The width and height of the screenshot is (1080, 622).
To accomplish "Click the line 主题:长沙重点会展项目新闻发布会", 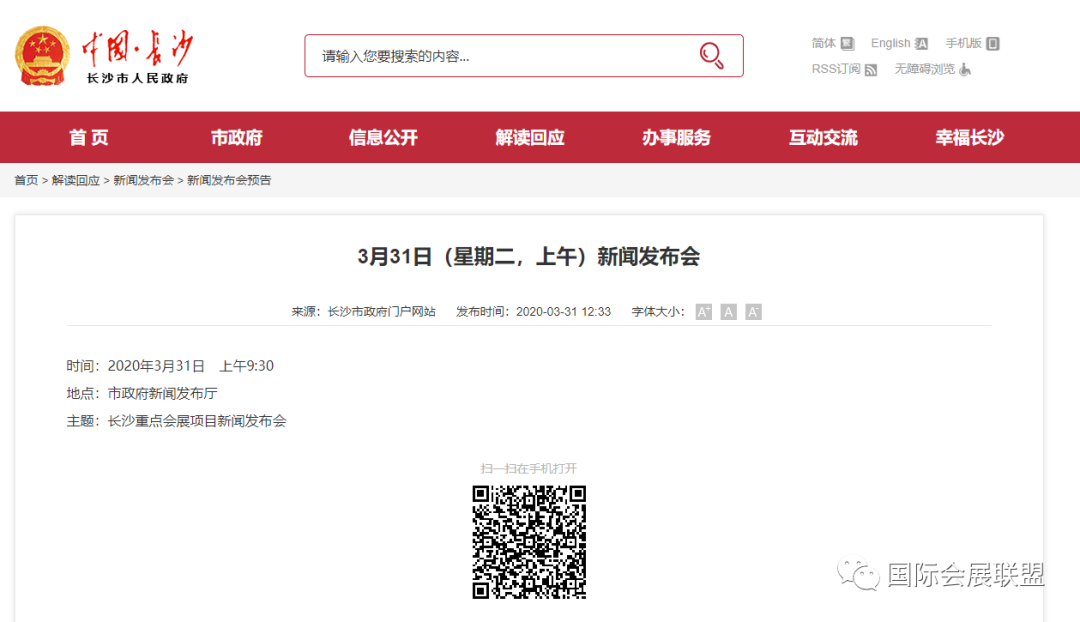I will 176,421.
